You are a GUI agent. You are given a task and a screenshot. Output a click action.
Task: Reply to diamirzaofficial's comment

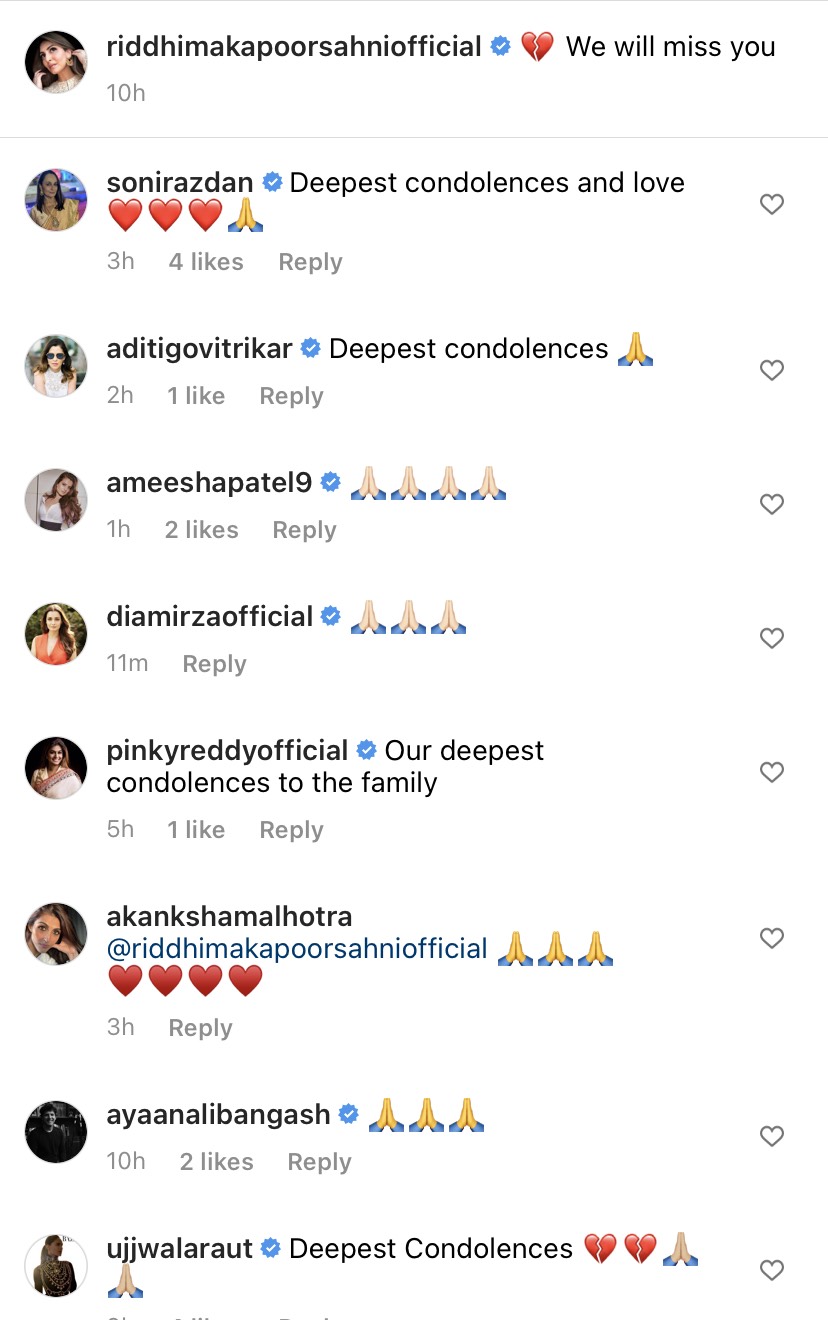click(214, 664)
